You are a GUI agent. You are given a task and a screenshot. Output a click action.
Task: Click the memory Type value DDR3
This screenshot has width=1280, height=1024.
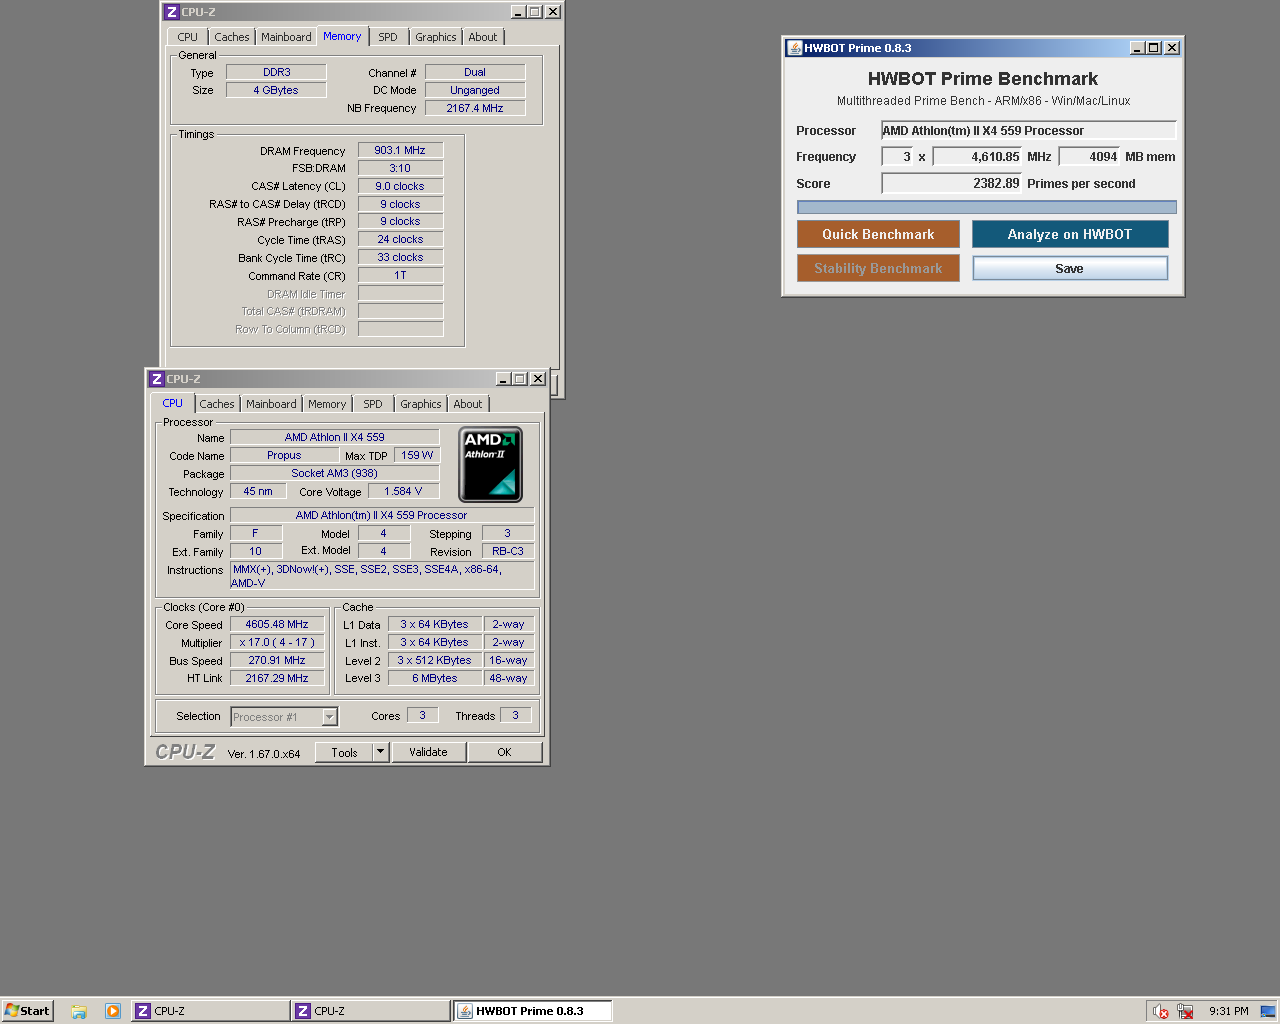(x=276, y=72)
